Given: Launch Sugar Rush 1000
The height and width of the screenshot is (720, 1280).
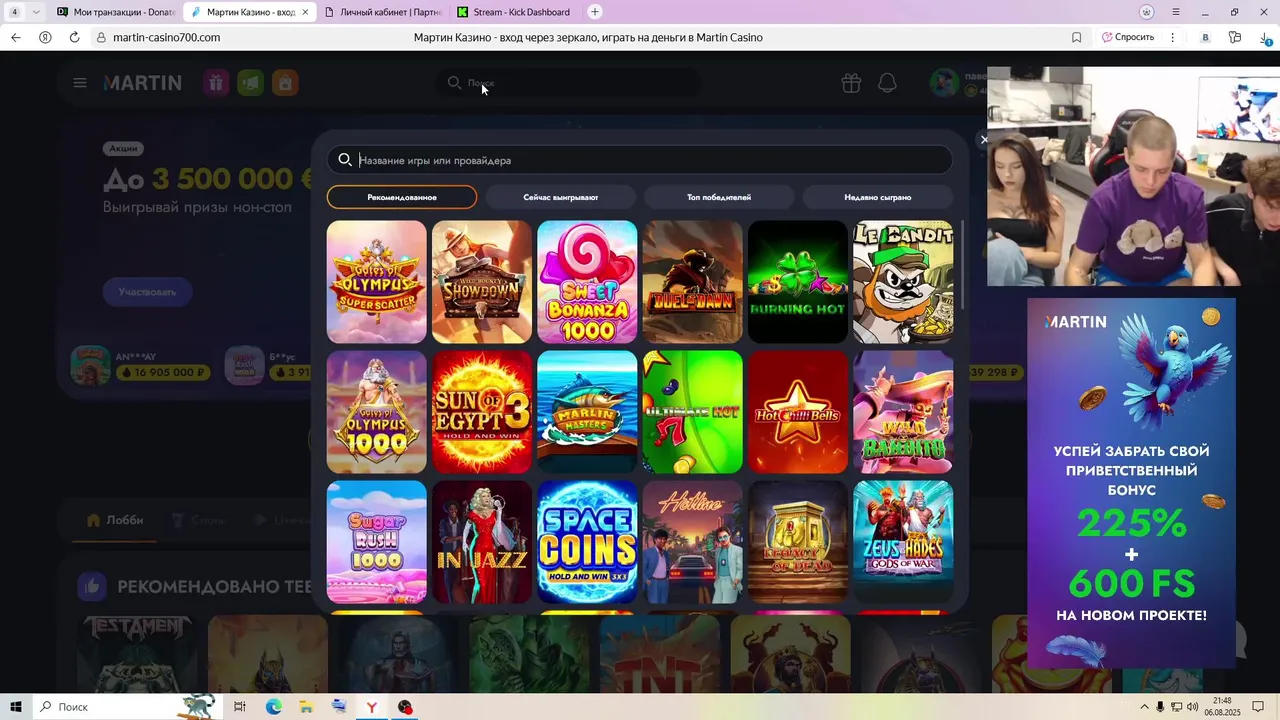Looking at the screenshot, I should click(x=377, y=542).
